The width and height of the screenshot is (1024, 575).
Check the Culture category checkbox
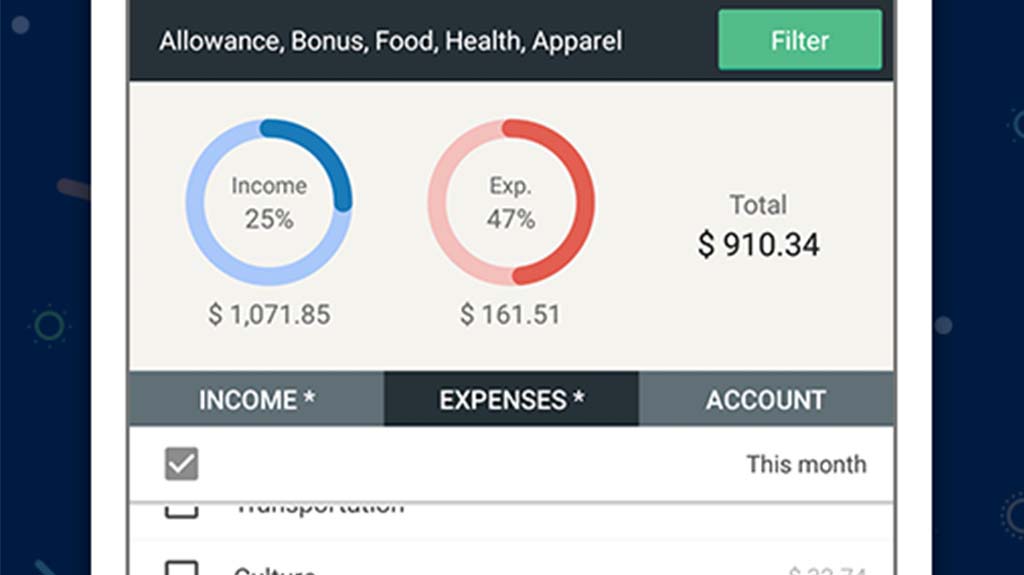[181, 568]
